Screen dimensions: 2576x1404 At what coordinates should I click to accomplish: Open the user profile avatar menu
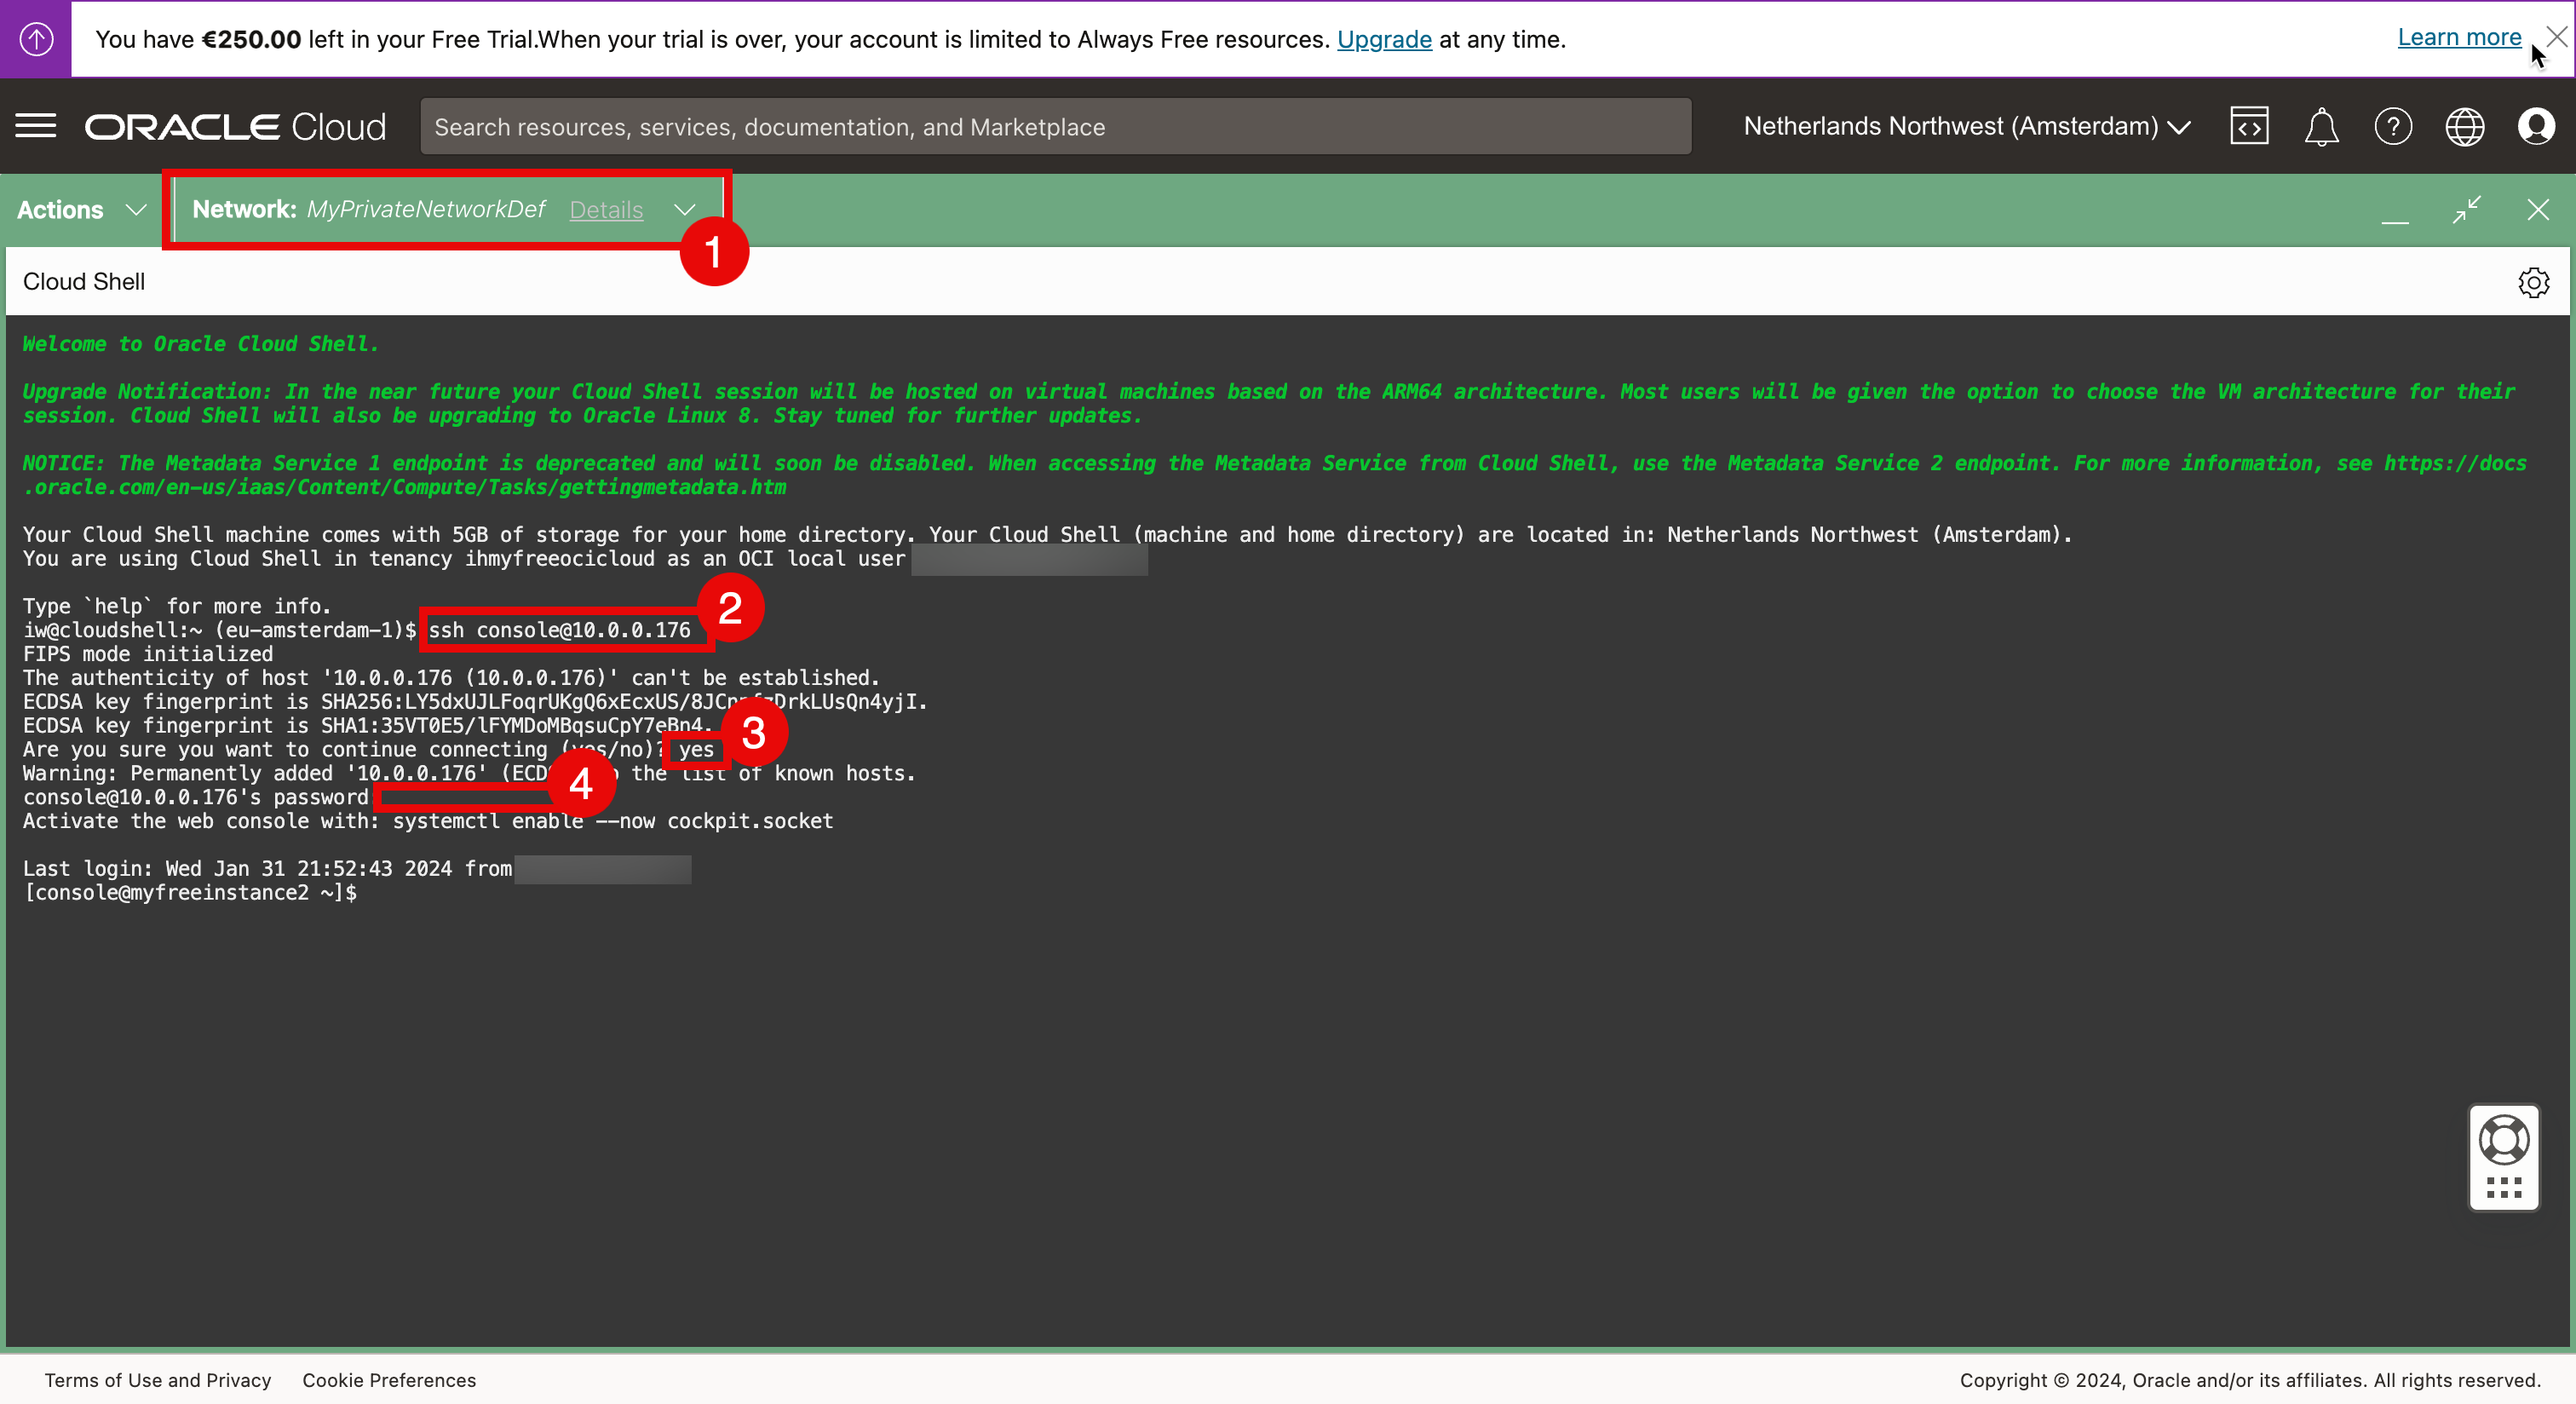coord(2536,126)
